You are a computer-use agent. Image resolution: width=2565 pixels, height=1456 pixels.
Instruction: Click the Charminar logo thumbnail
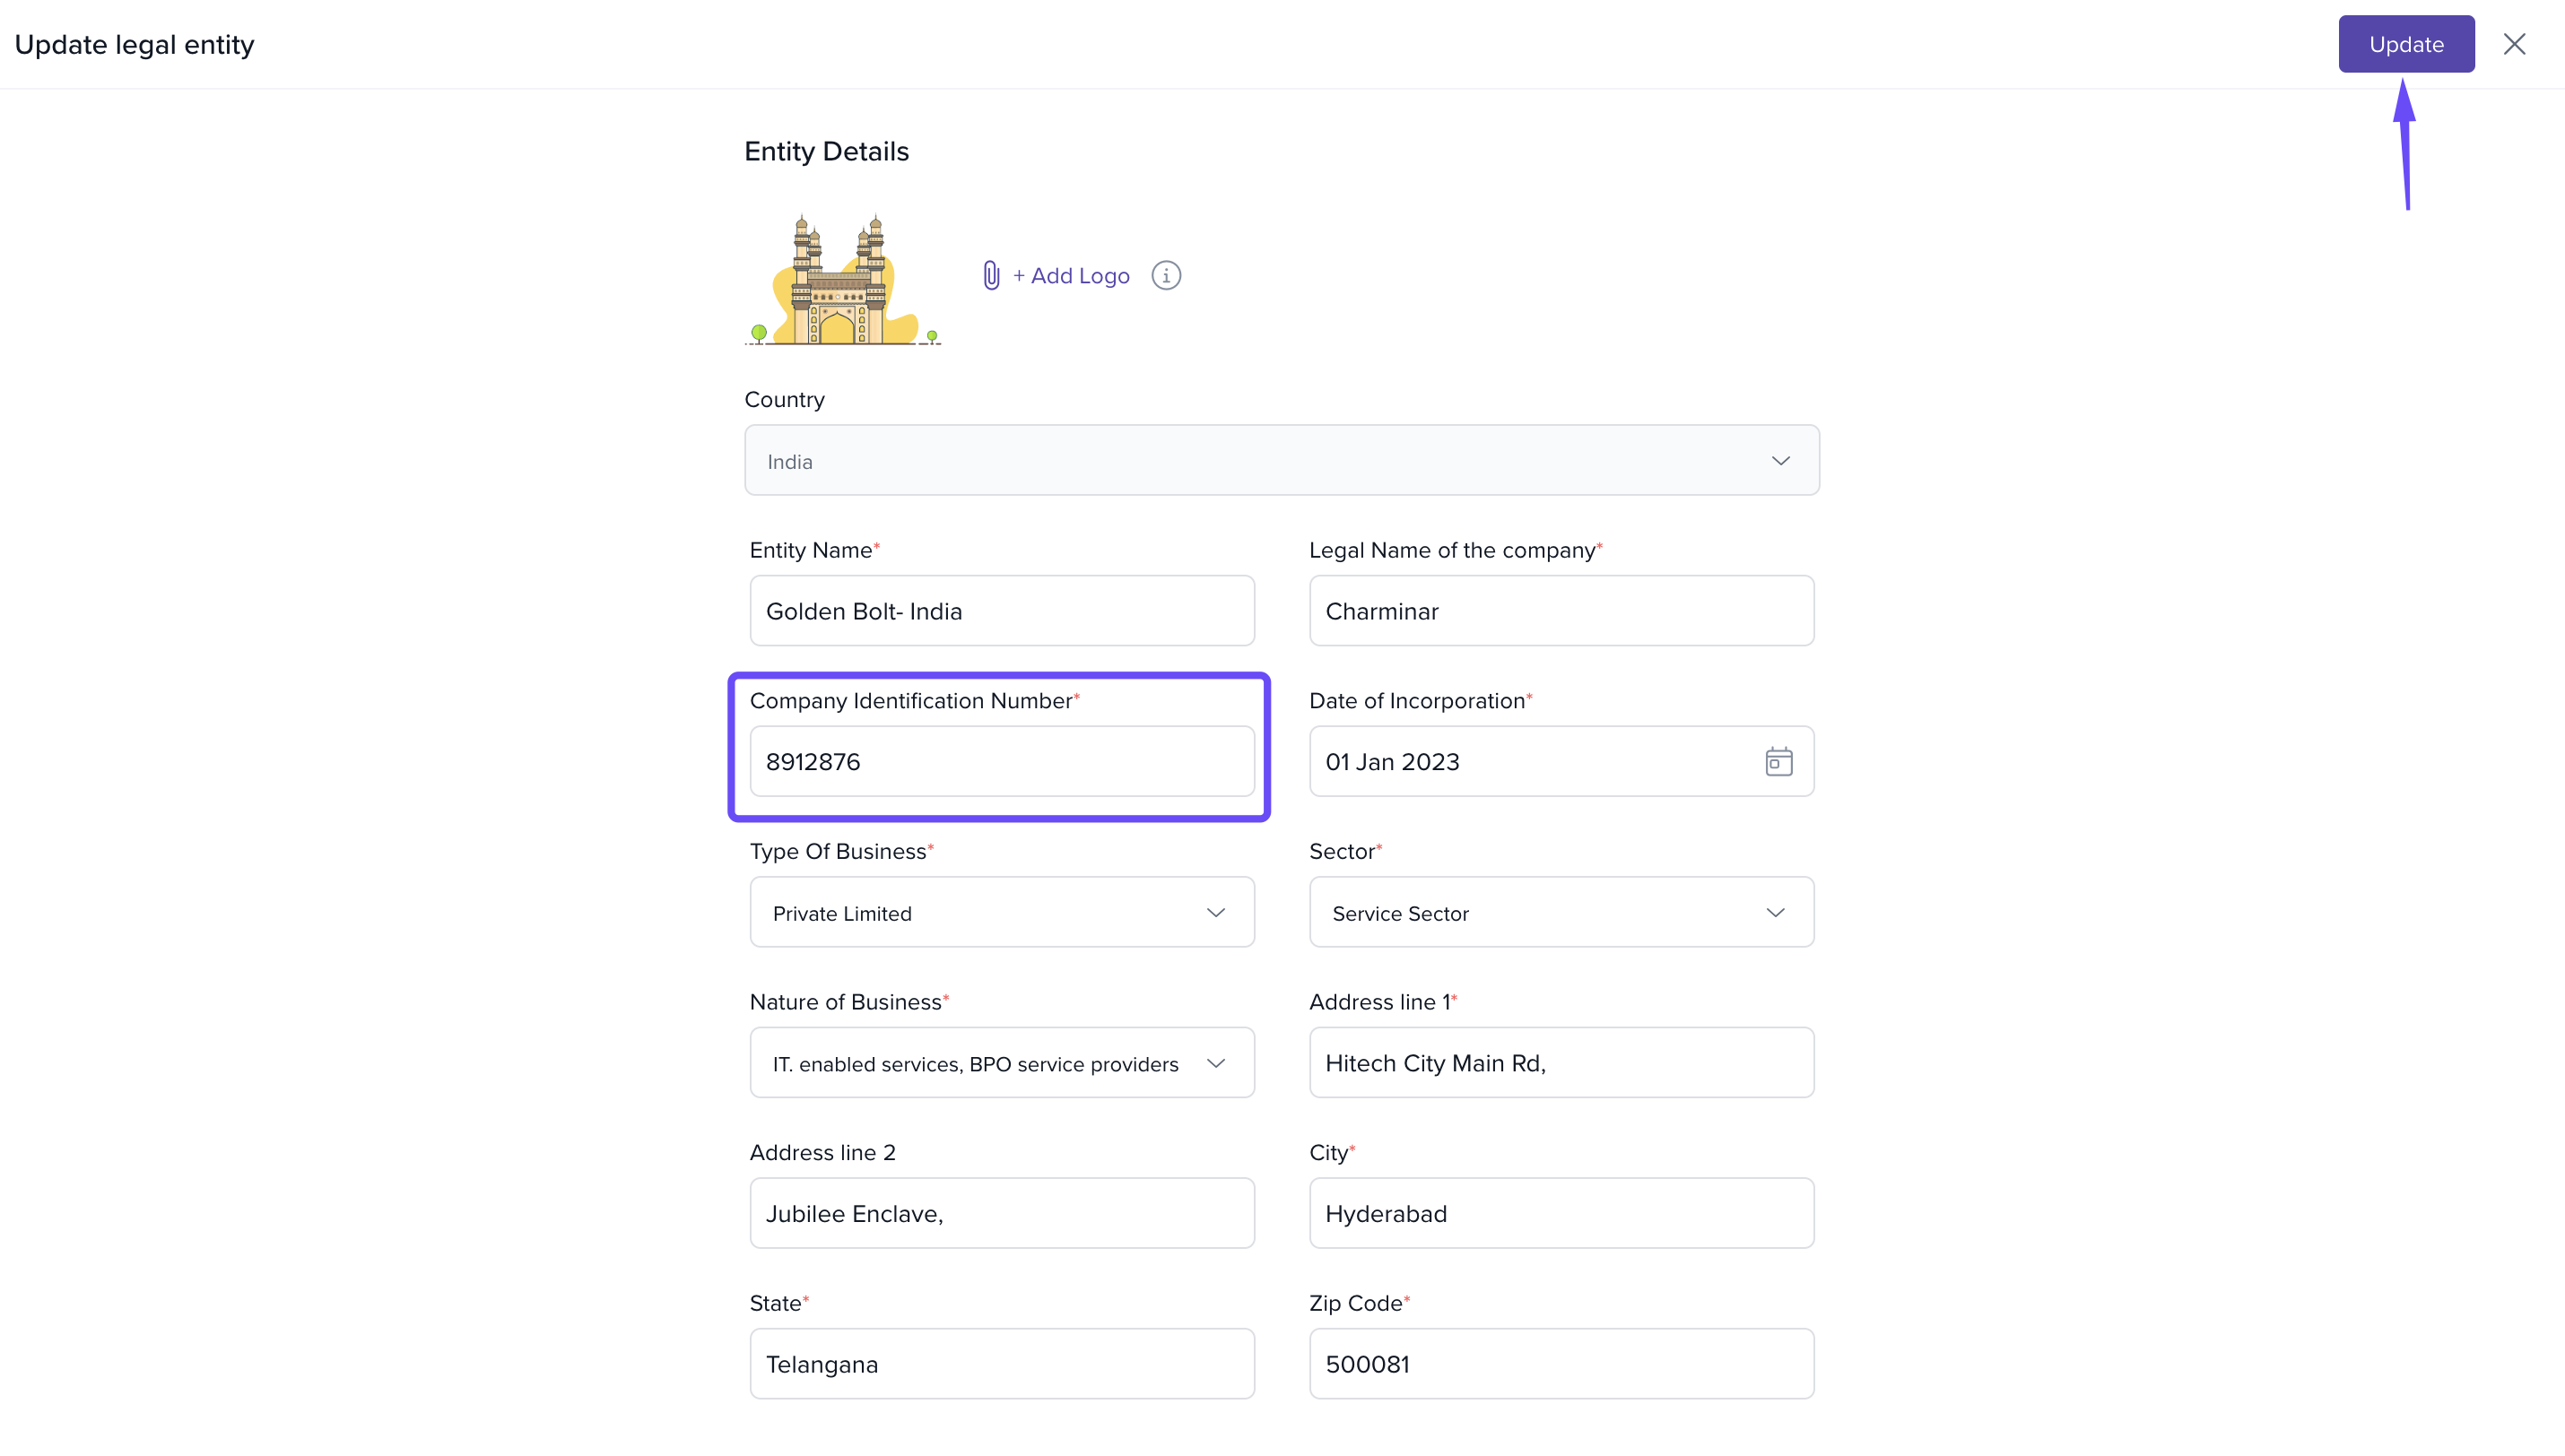tap(843, 280)
